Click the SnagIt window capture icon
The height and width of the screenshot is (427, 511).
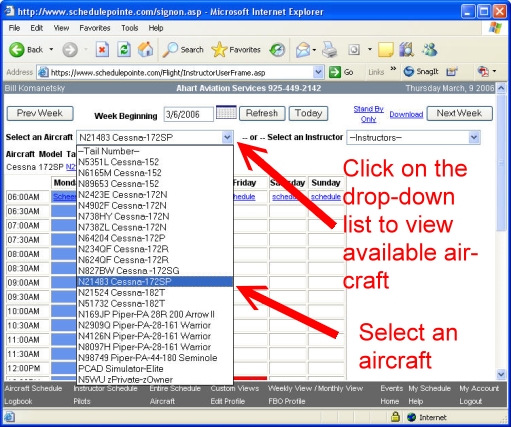coord(452,72)
